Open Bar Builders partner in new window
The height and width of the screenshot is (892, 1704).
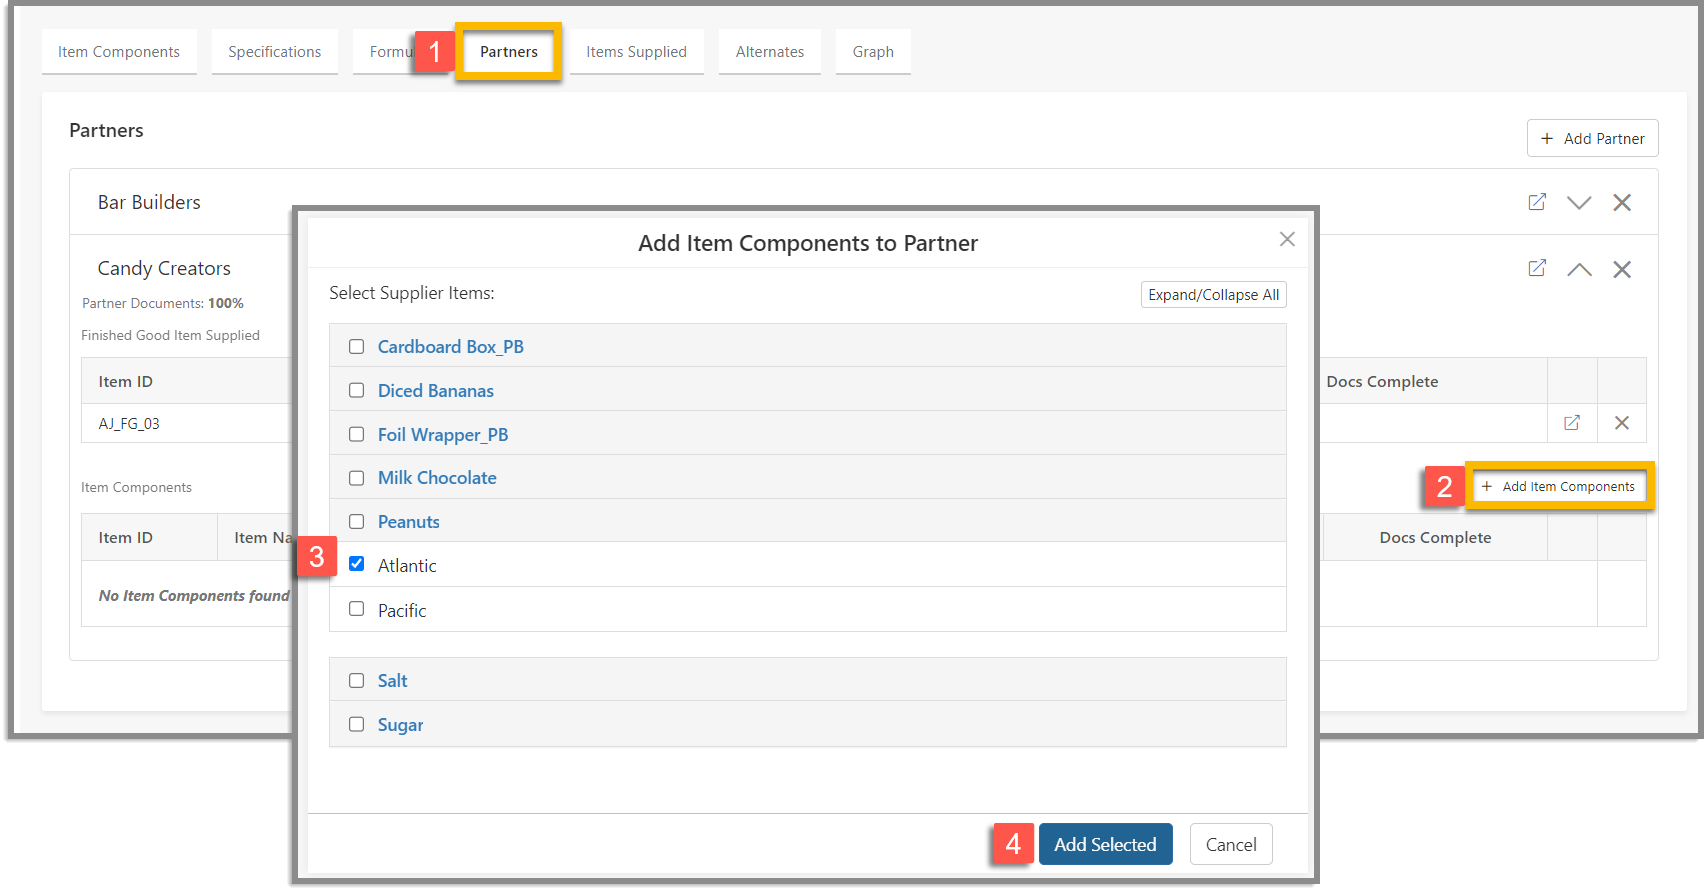click(1537, 202)
